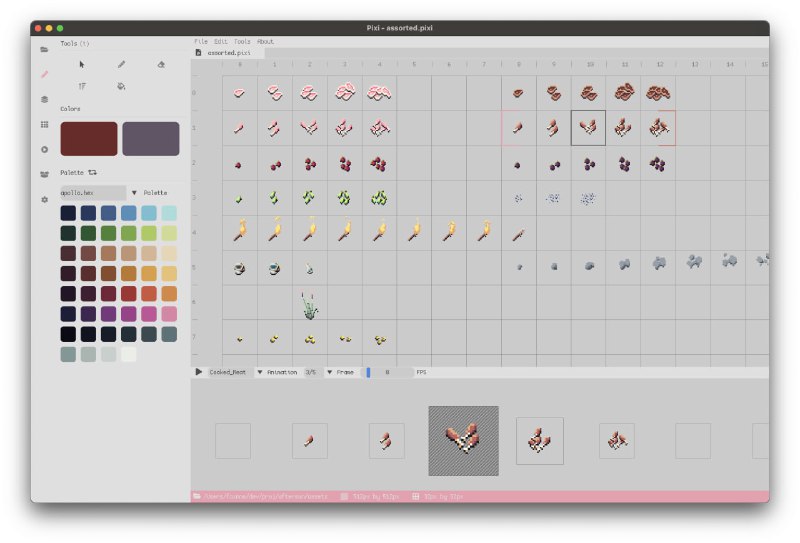Screen dimensions: 800x543
Task: Click the enlarged cooked meat preview frame
Action: click(463, 440)
